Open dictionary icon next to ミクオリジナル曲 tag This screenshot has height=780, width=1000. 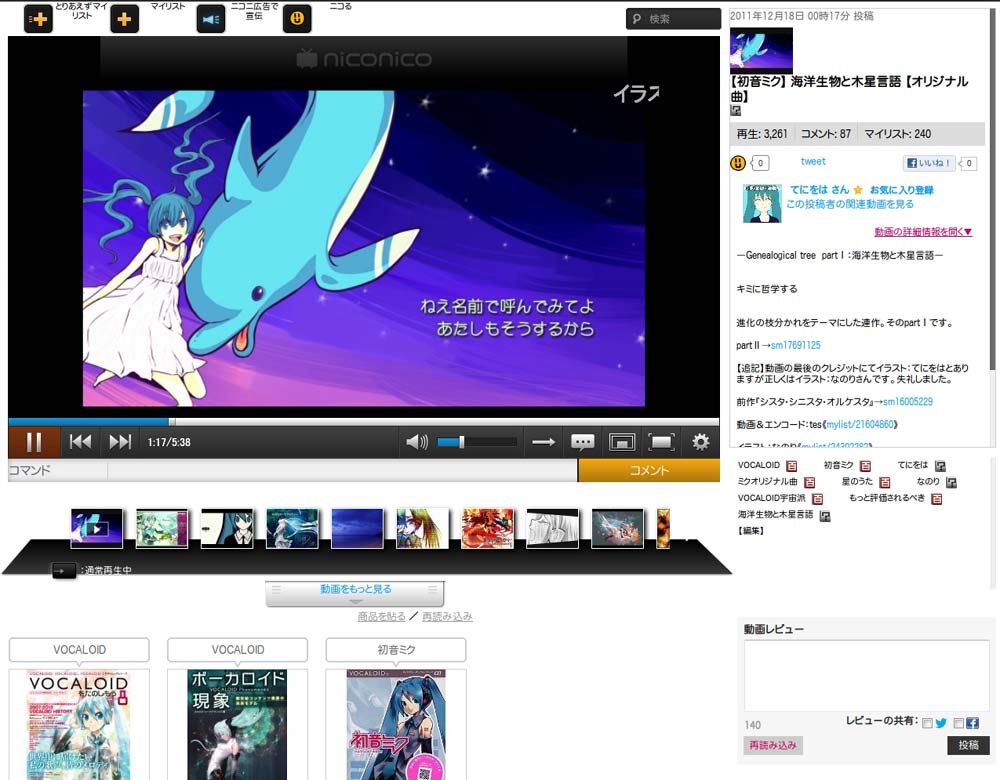810,482
